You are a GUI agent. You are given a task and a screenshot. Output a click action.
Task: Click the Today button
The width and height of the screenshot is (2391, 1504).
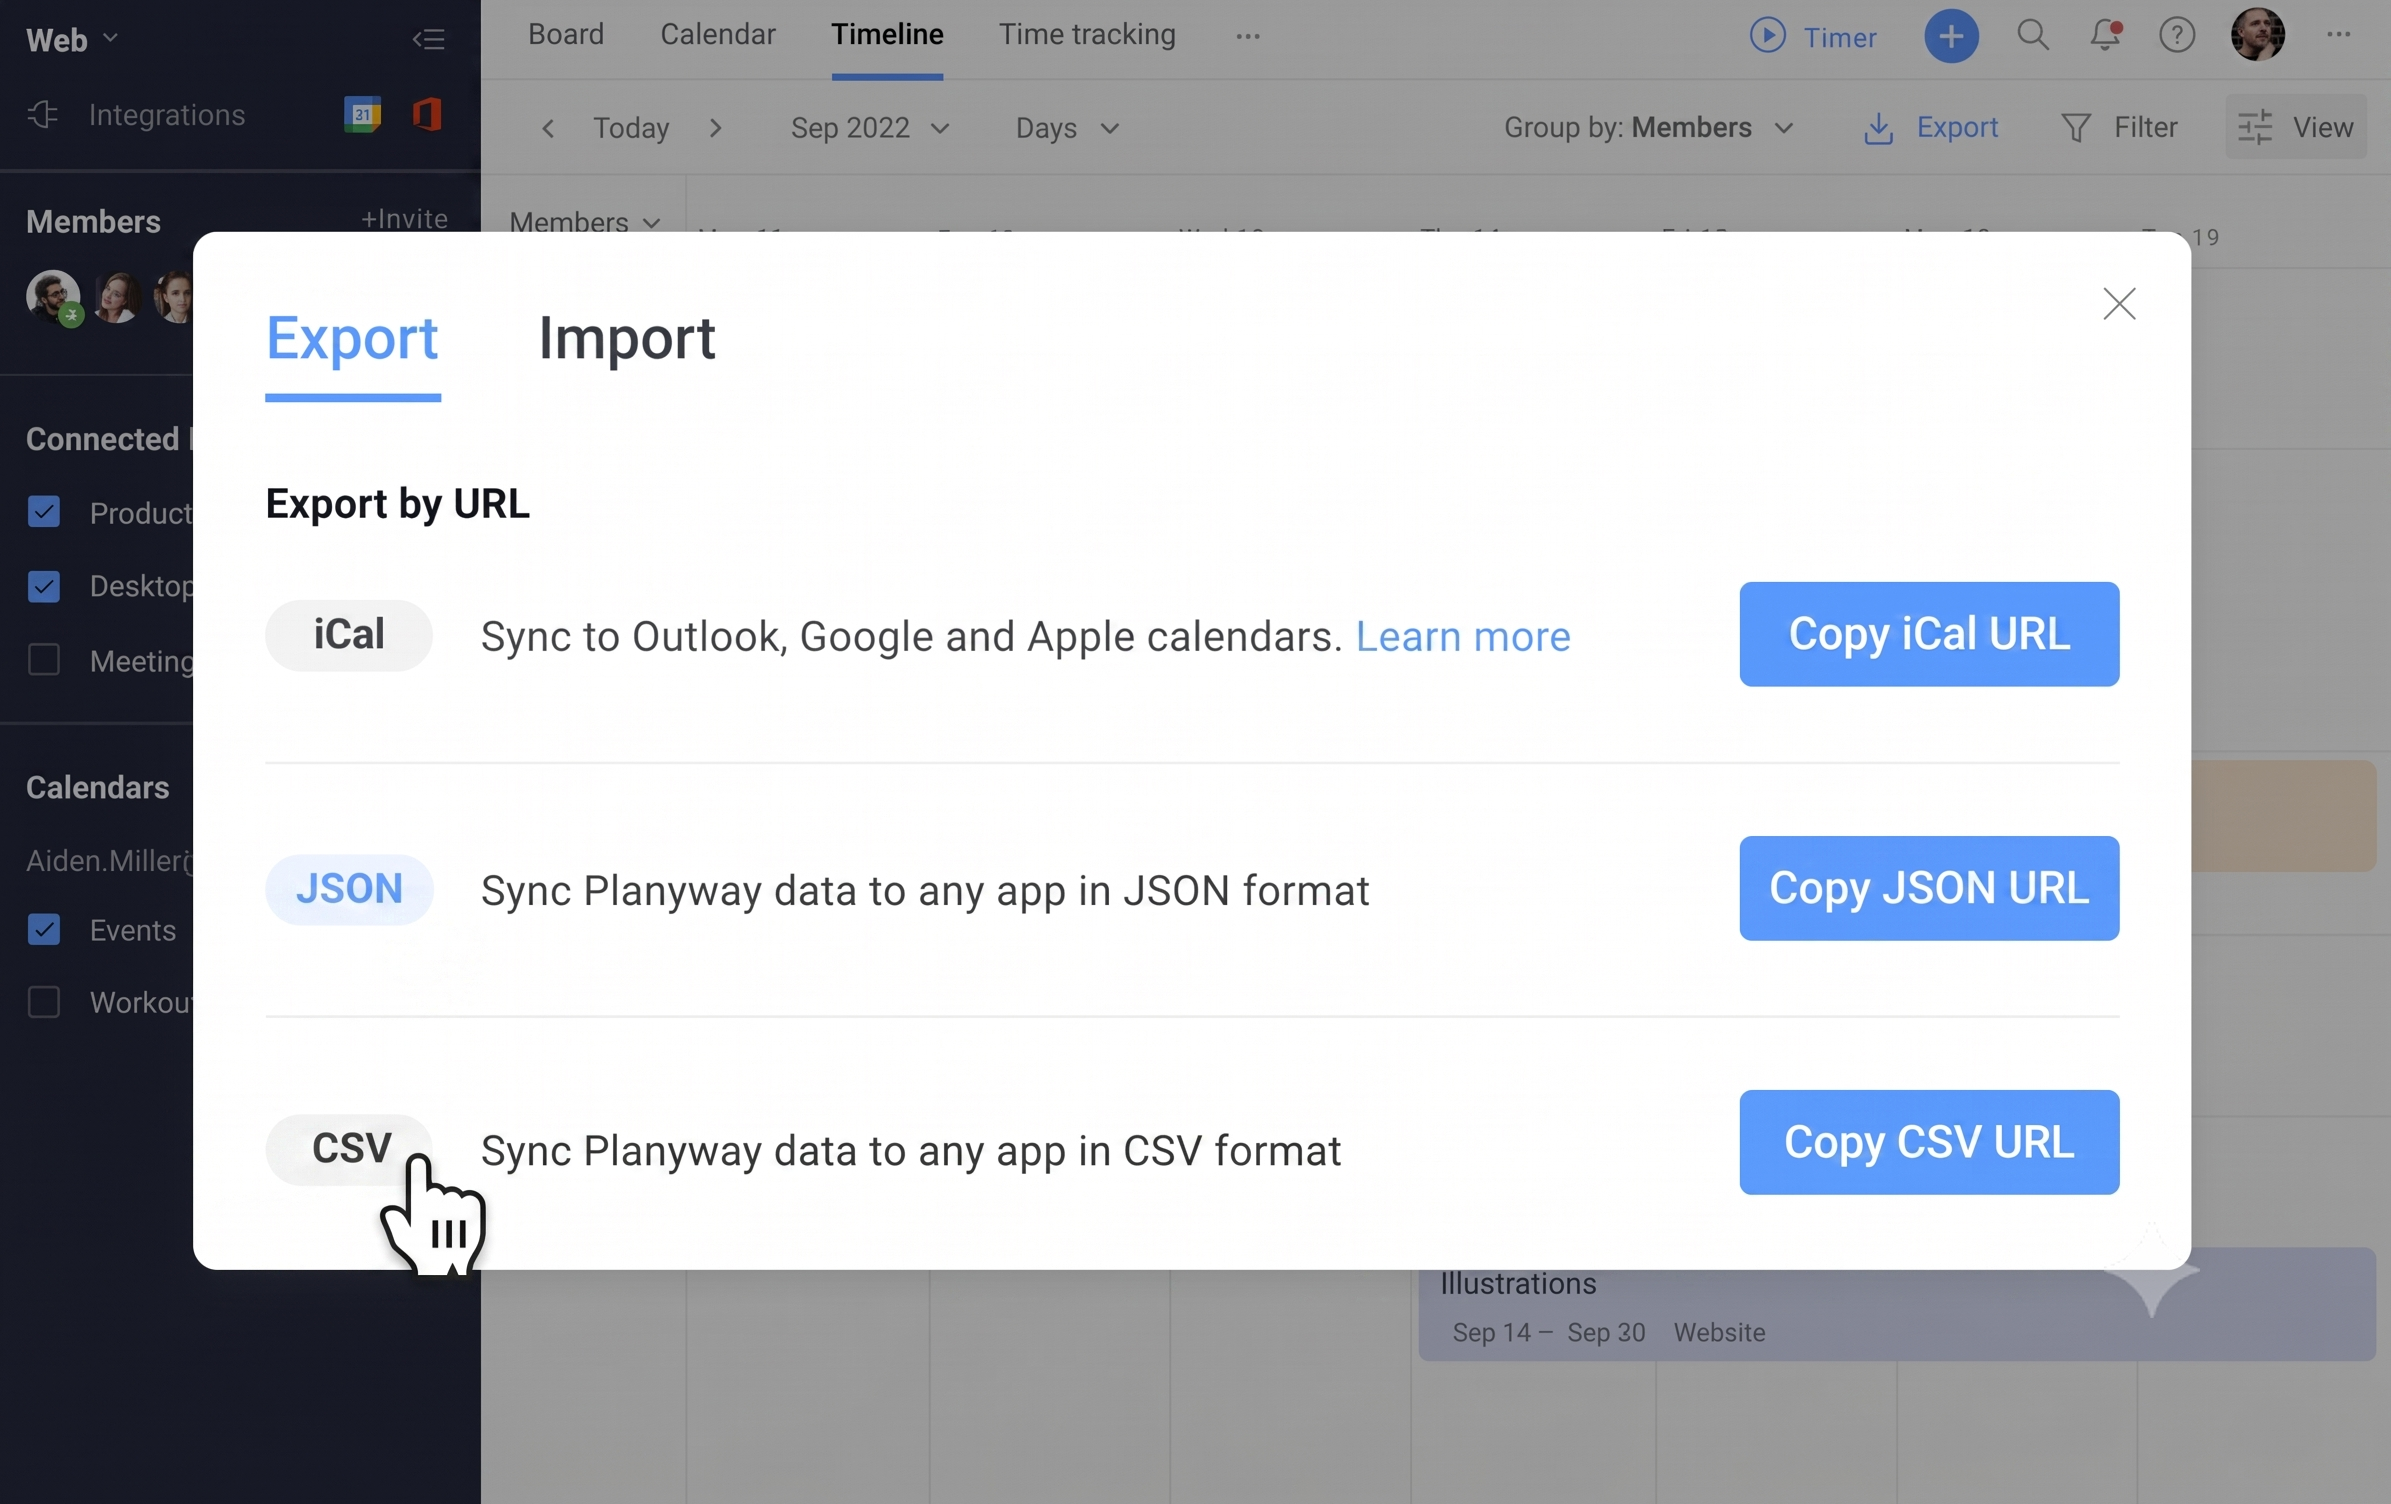pos(631,128)
